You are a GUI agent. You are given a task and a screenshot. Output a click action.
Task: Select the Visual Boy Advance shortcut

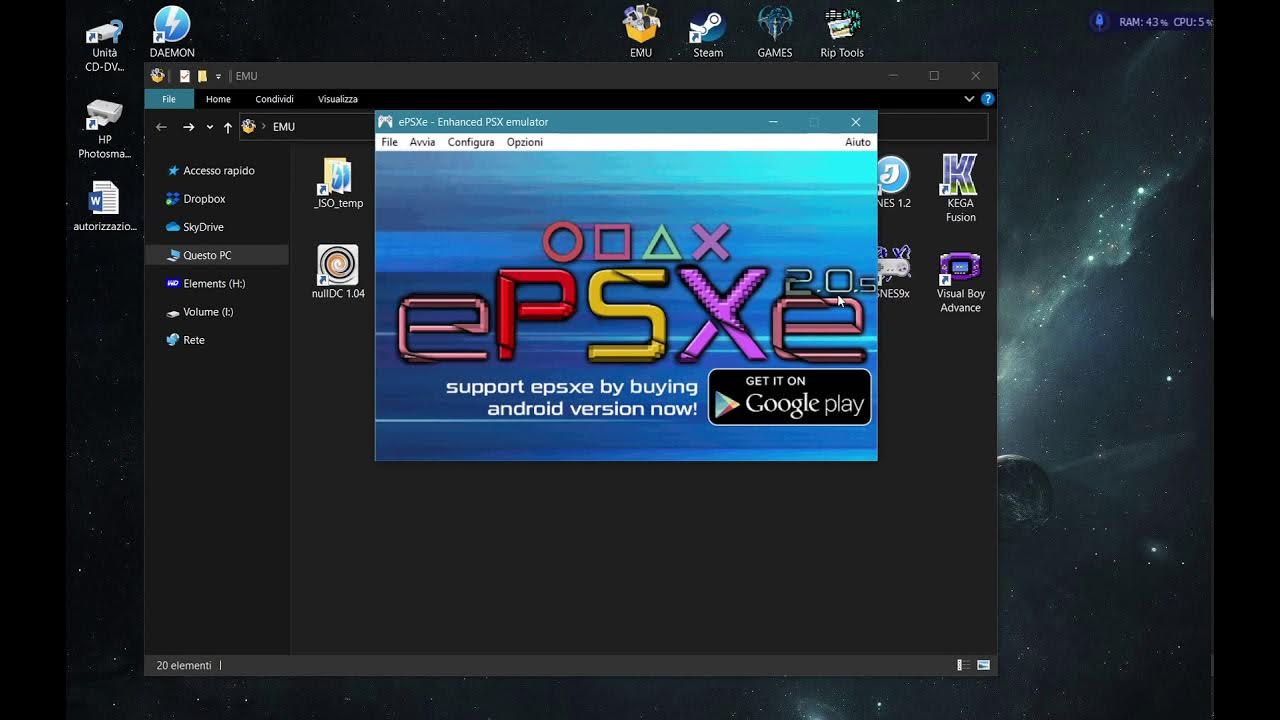pyautogui.click(x=960, y=280)
